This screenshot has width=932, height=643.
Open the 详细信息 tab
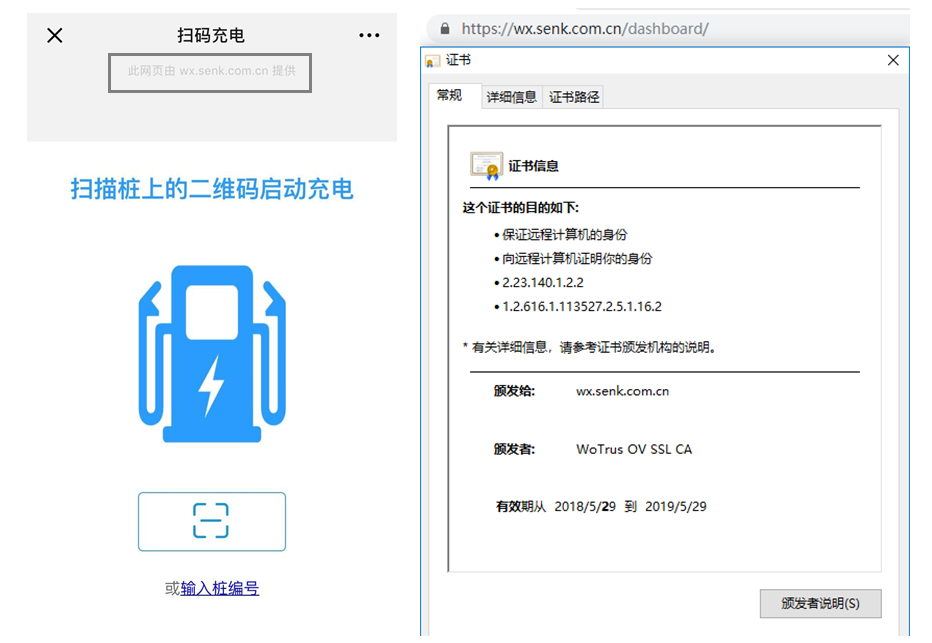point(511,97)
